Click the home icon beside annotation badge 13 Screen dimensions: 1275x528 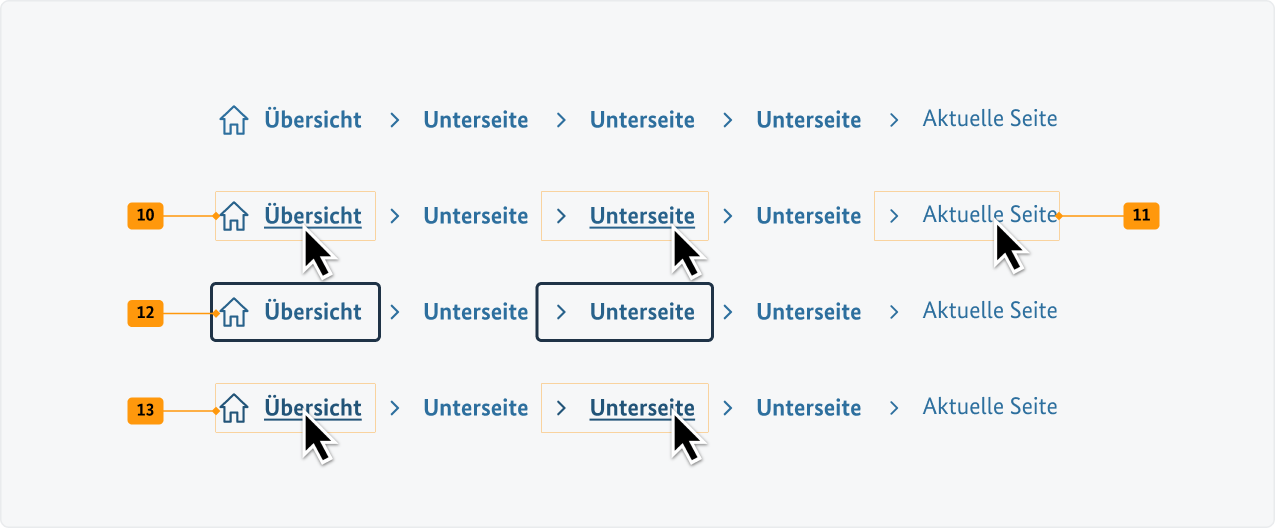click(233, 408)
